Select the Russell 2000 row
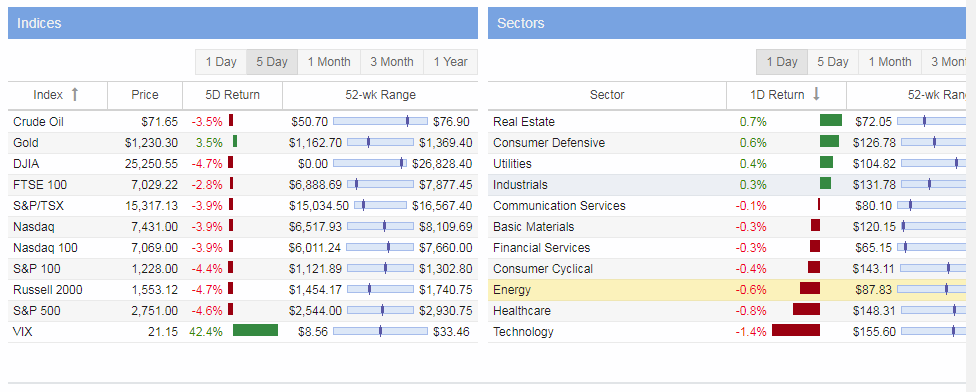This screenshot has height=392, width=976. coord(243,289)
